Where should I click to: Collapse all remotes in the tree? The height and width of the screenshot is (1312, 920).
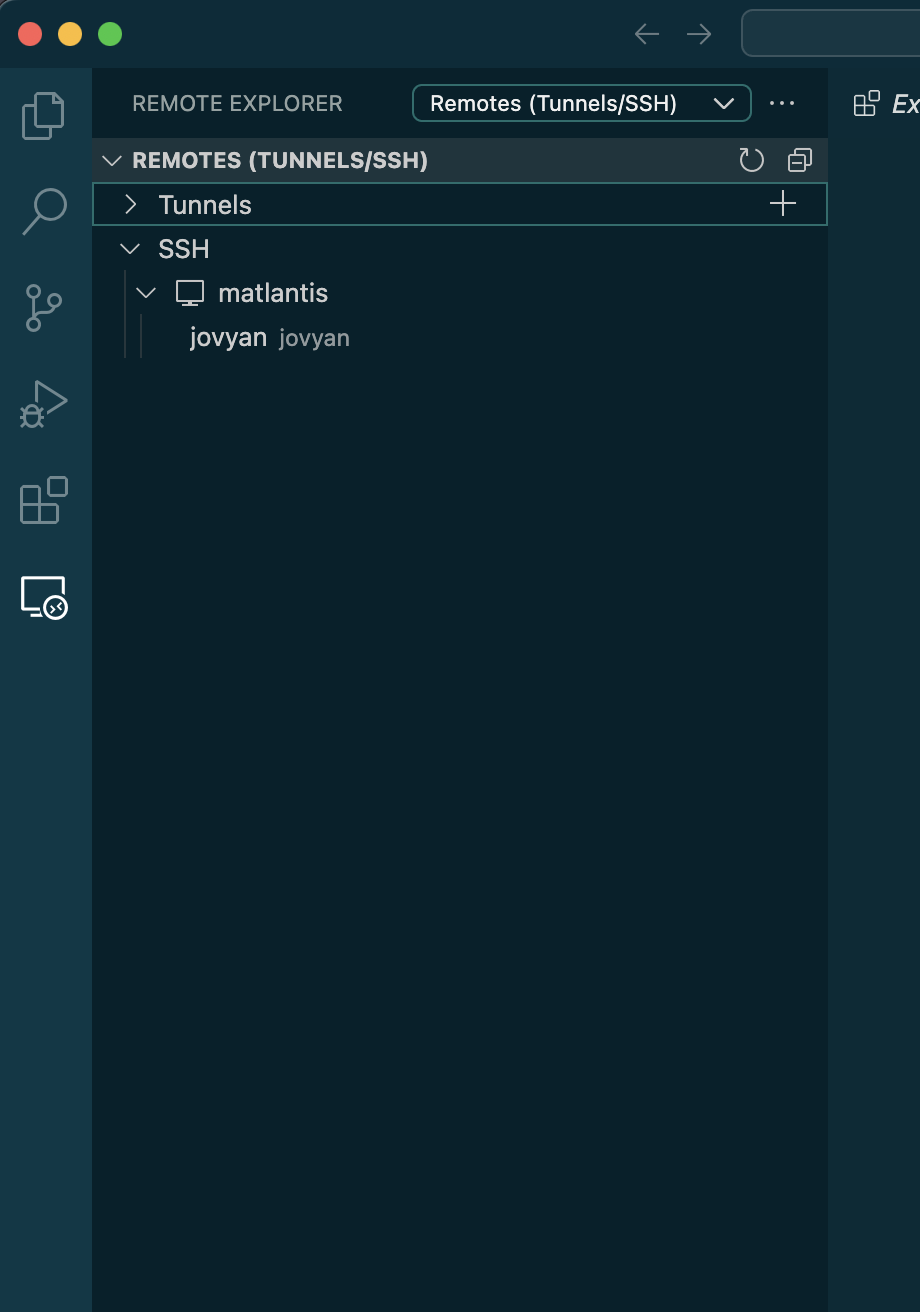click(800, 160)
